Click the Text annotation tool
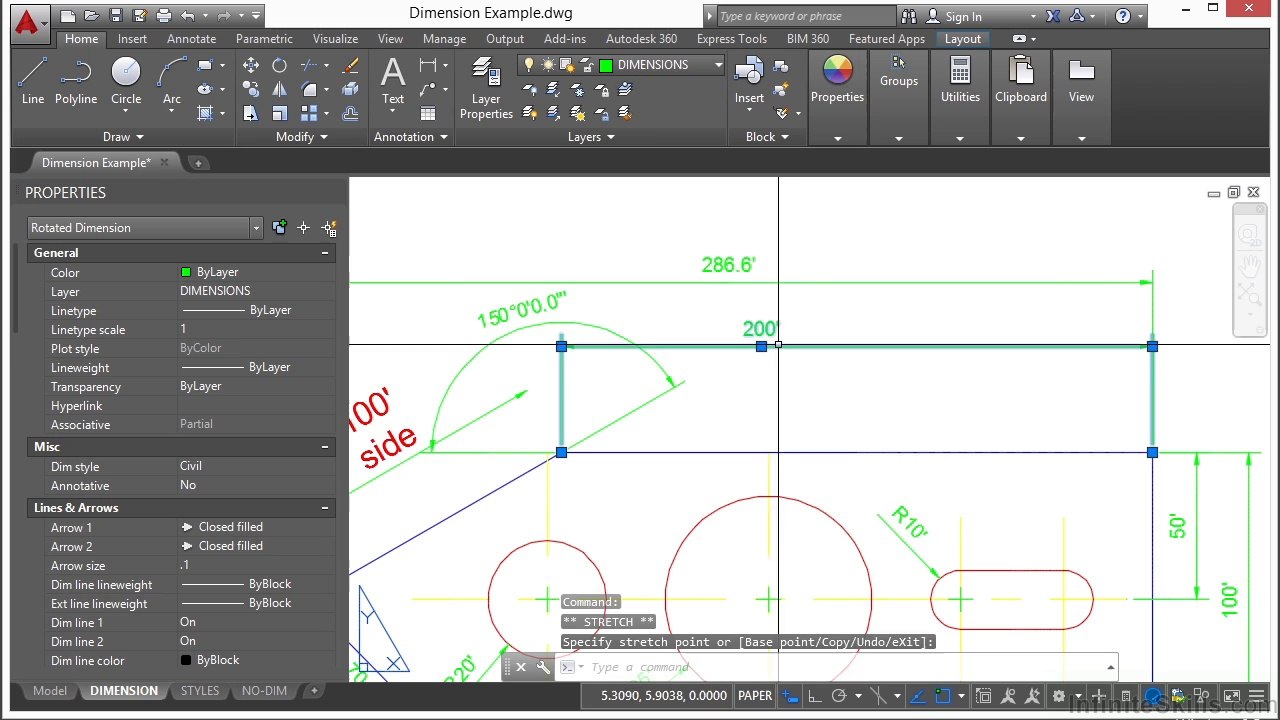This screenshot has width=1280, height=720. 393,80
